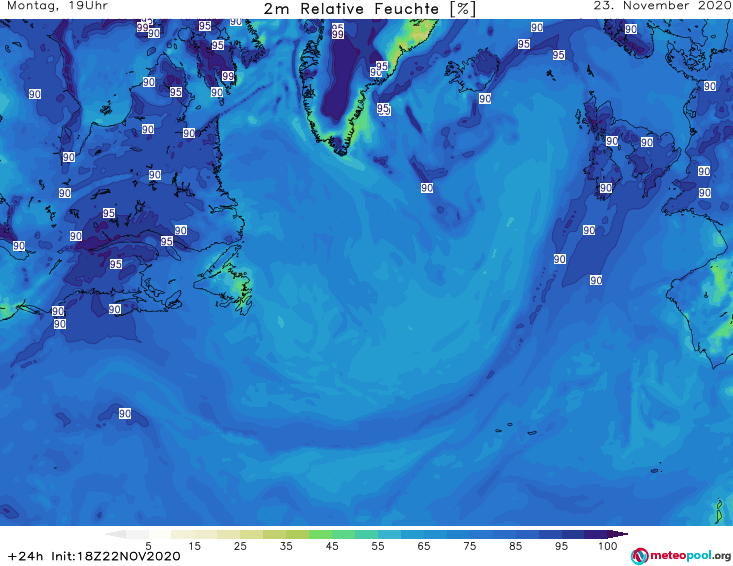This screenshot has width=733, height=566.
Task: Pick the colorbar value label '45'
Action: coord(332,546)
